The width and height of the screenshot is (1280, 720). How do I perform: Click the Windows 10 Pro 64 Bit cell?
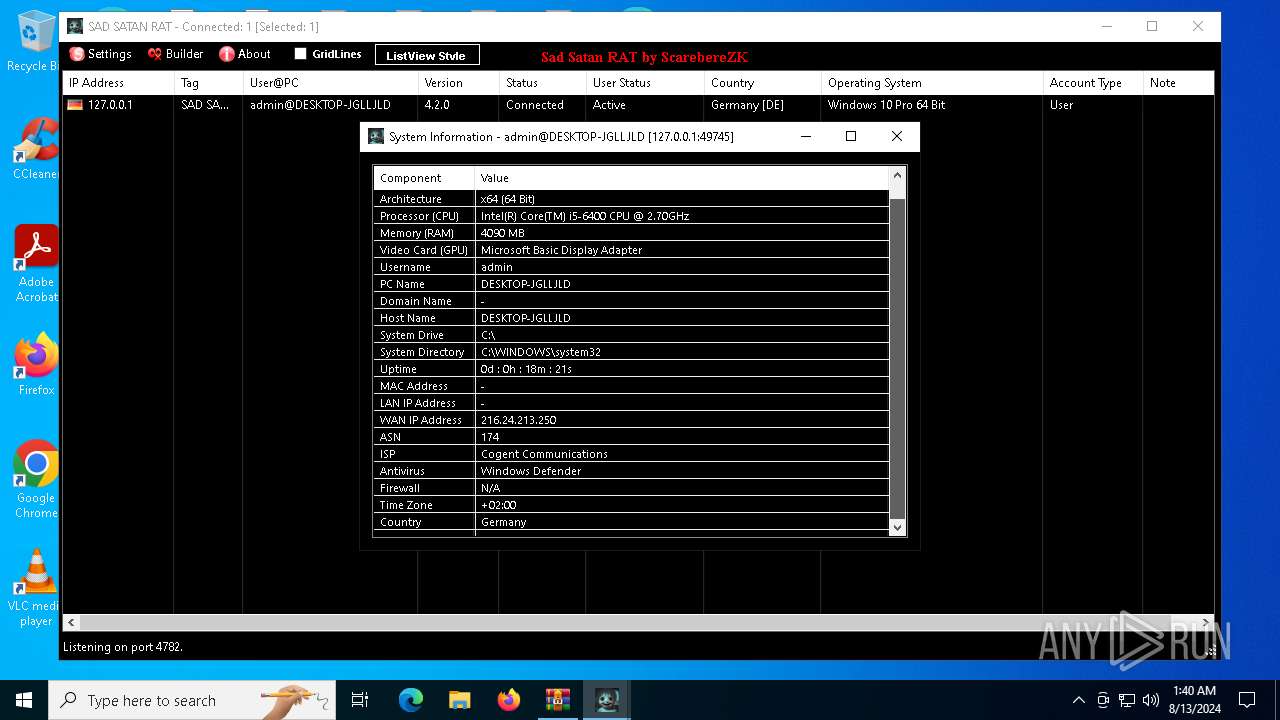coord(887,105)
